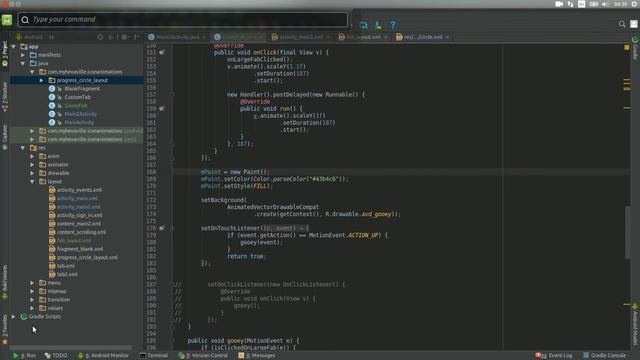Select tab.xml file
Screen dimensions: 640x360
pyautogui.click(x=66, y=266)
